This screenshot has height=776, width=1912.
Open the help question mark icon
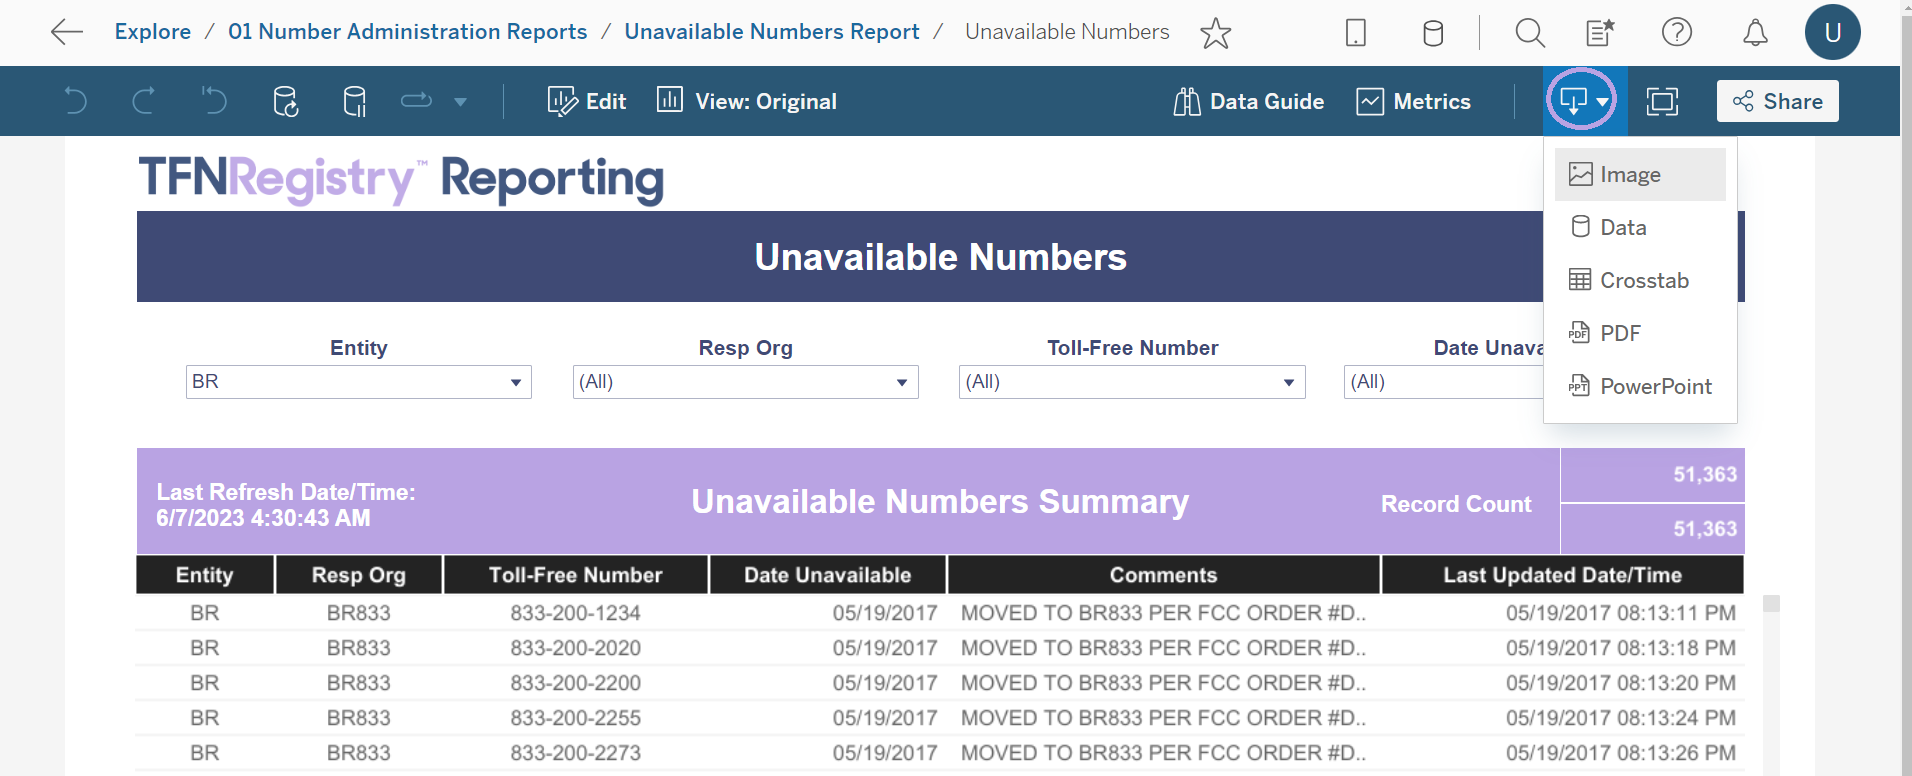pyautogui.click(x=1677, y=32)
